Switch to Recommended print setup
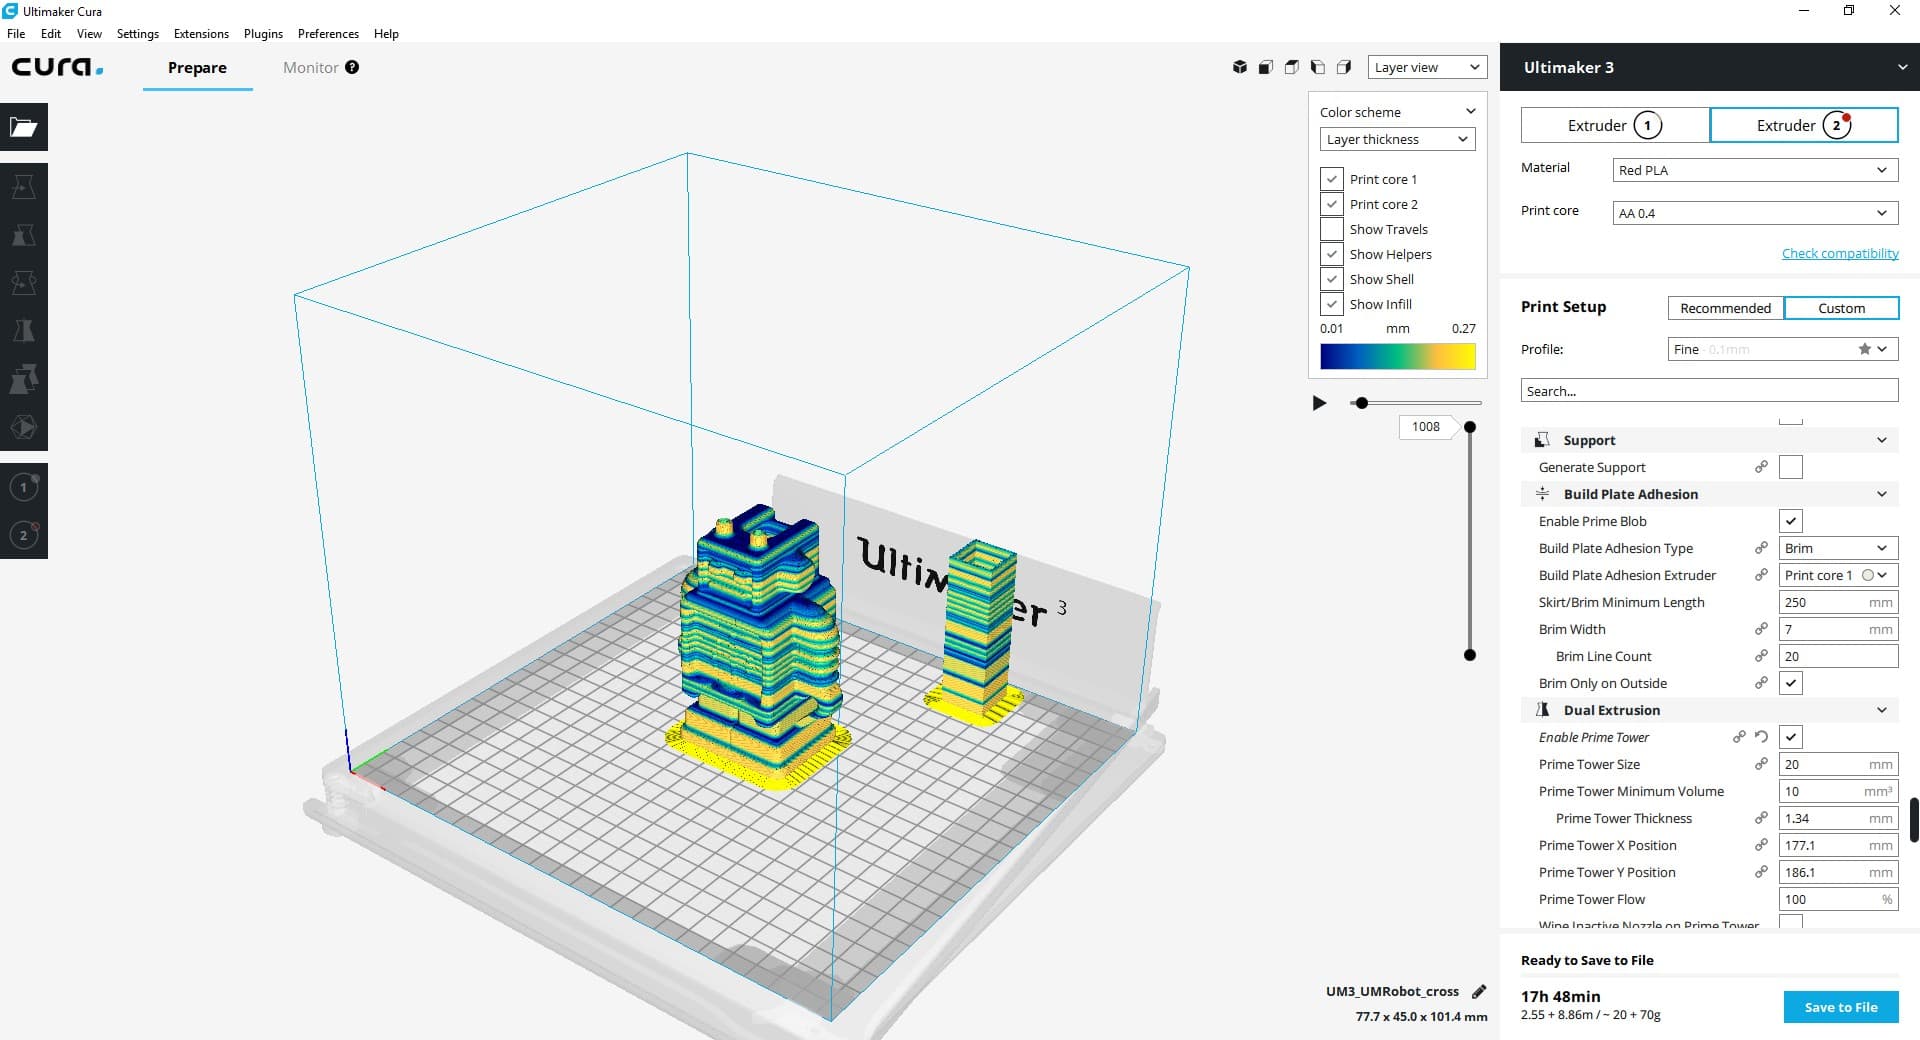Image resolution: width=1920 pixels, height=1040 pixels. coord(1725,308)
